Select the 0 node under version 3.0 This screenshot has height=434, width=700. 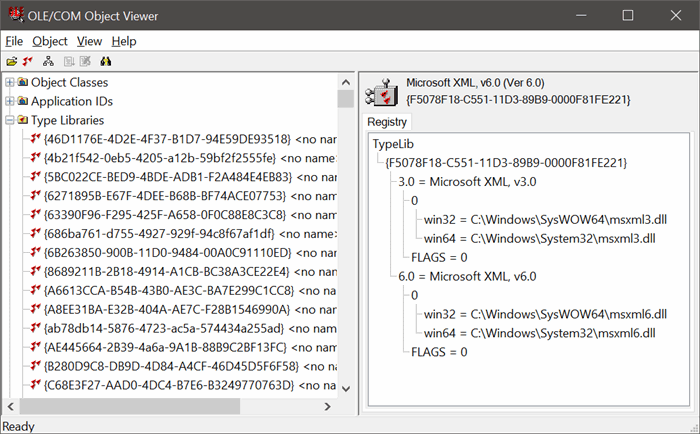(x=414, y=200)
